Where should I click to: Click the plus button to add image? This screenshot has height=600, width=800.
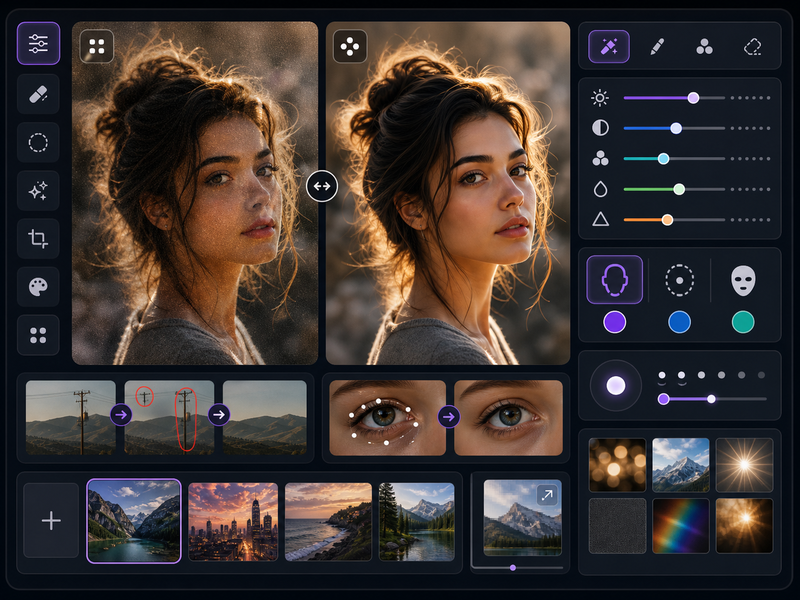[51, 520]
